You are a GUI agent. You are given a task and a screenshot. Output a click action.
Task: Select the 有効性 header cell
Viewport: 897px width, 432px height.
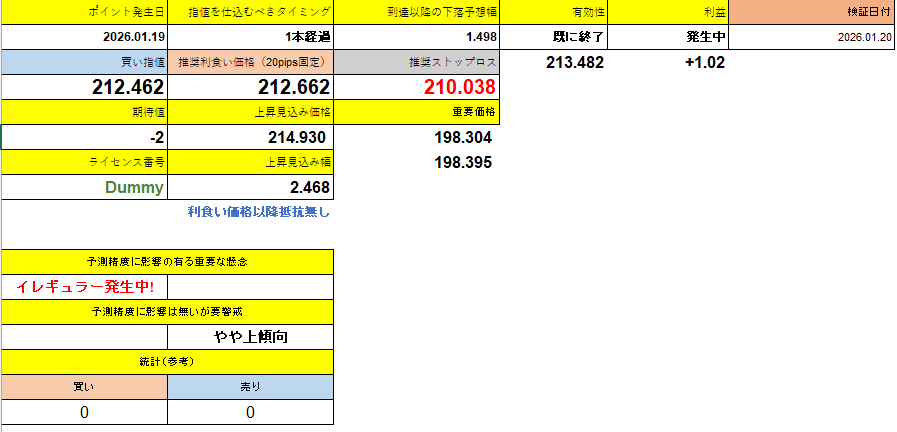pos(554,12)
